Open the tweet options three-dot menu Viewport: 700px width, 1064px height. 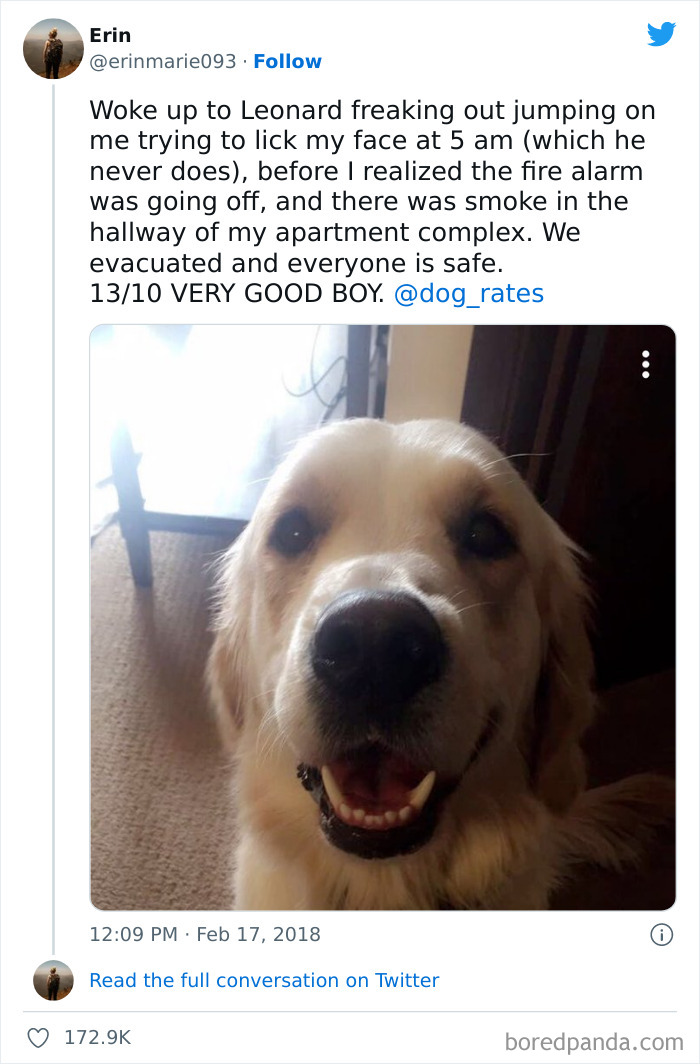click(645, 364)
